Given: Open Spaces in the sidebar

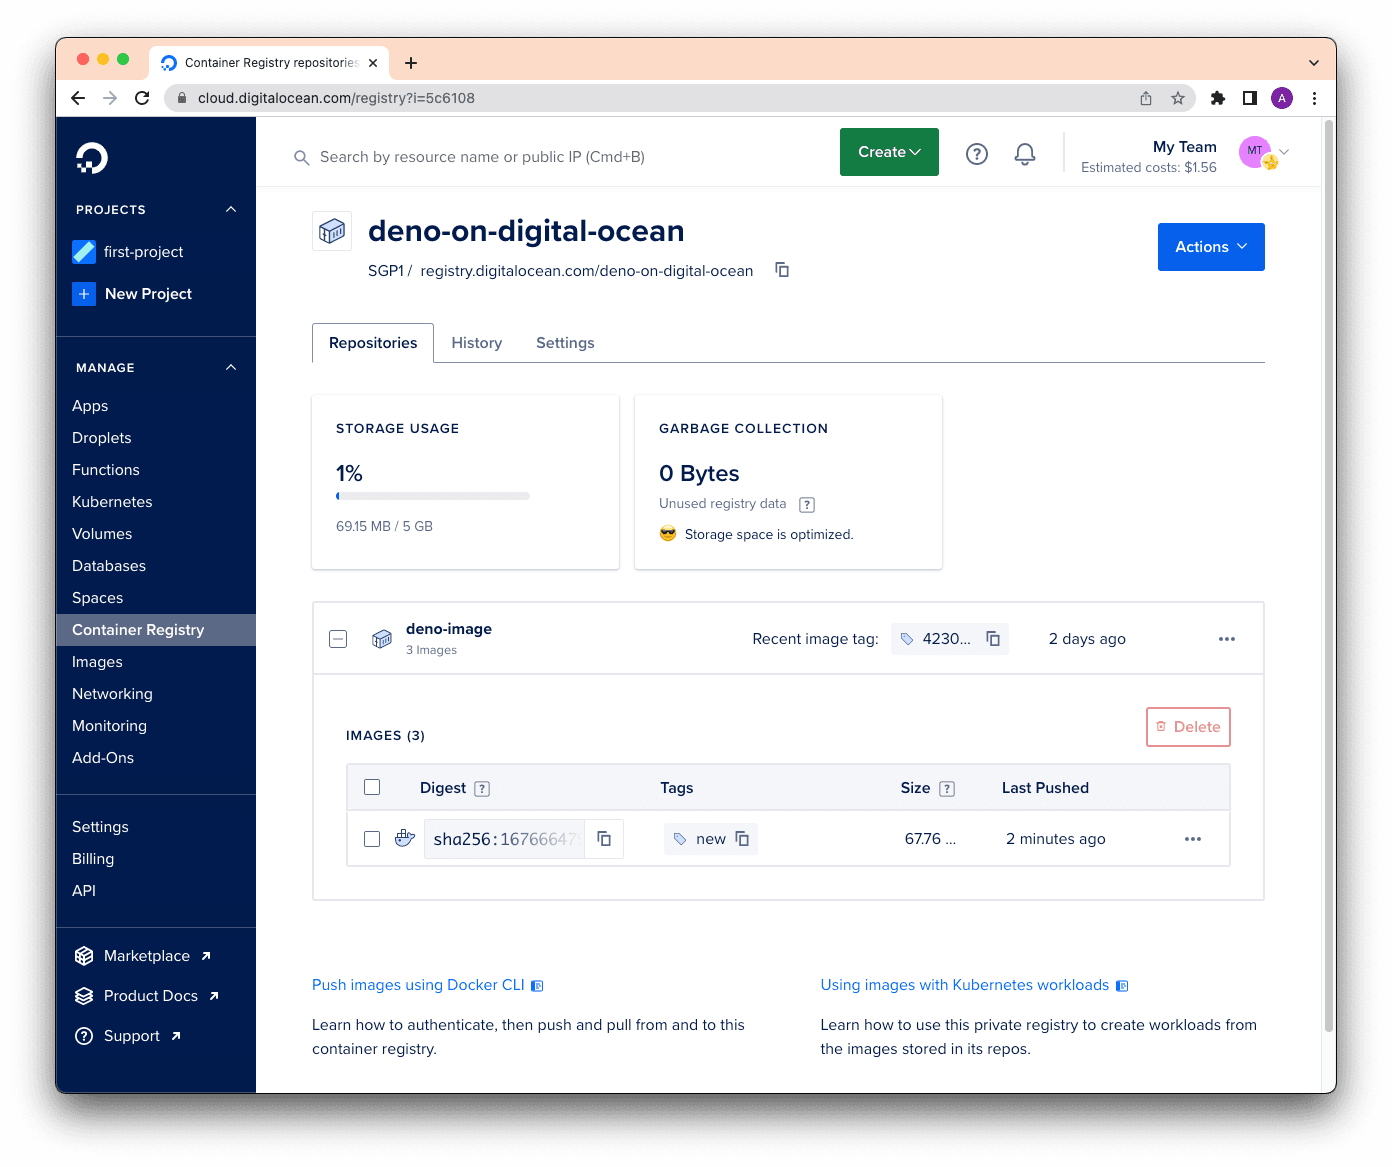Looking at the screenshot, I should pos(98,598).
